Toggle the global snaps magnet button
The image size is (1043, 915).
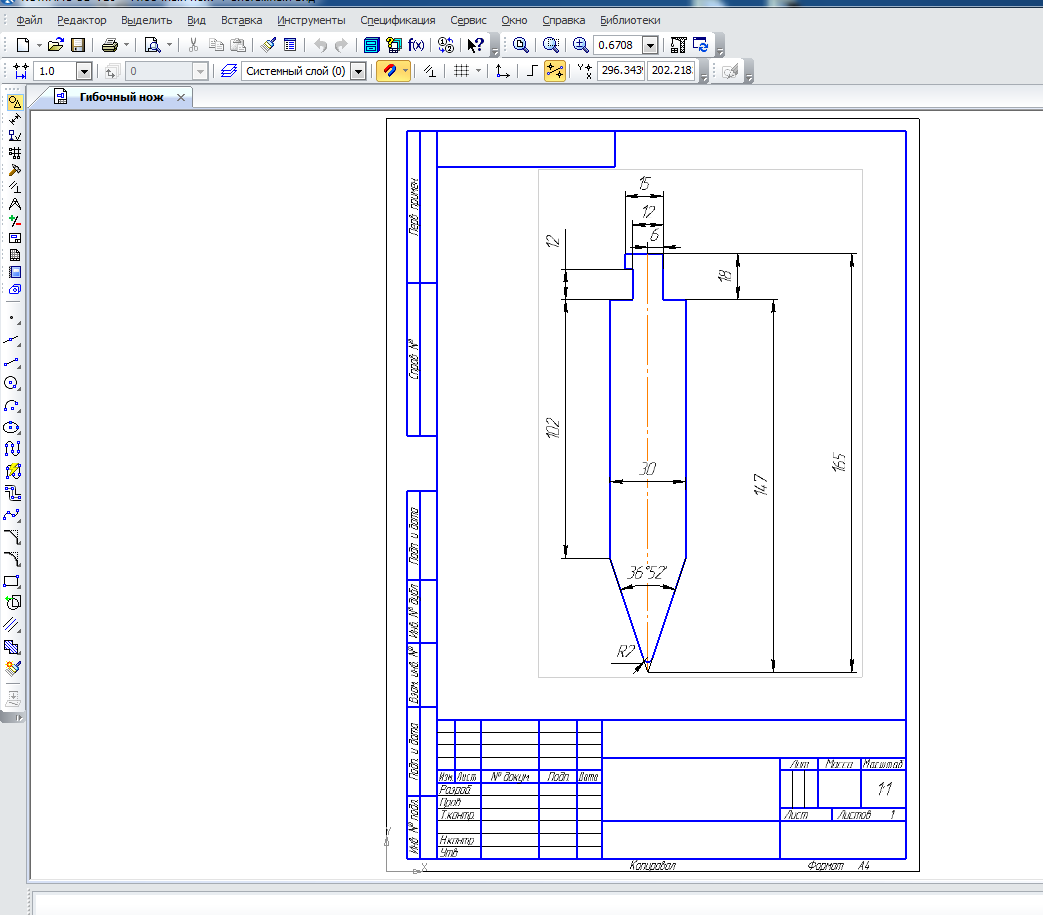point(389,71)
